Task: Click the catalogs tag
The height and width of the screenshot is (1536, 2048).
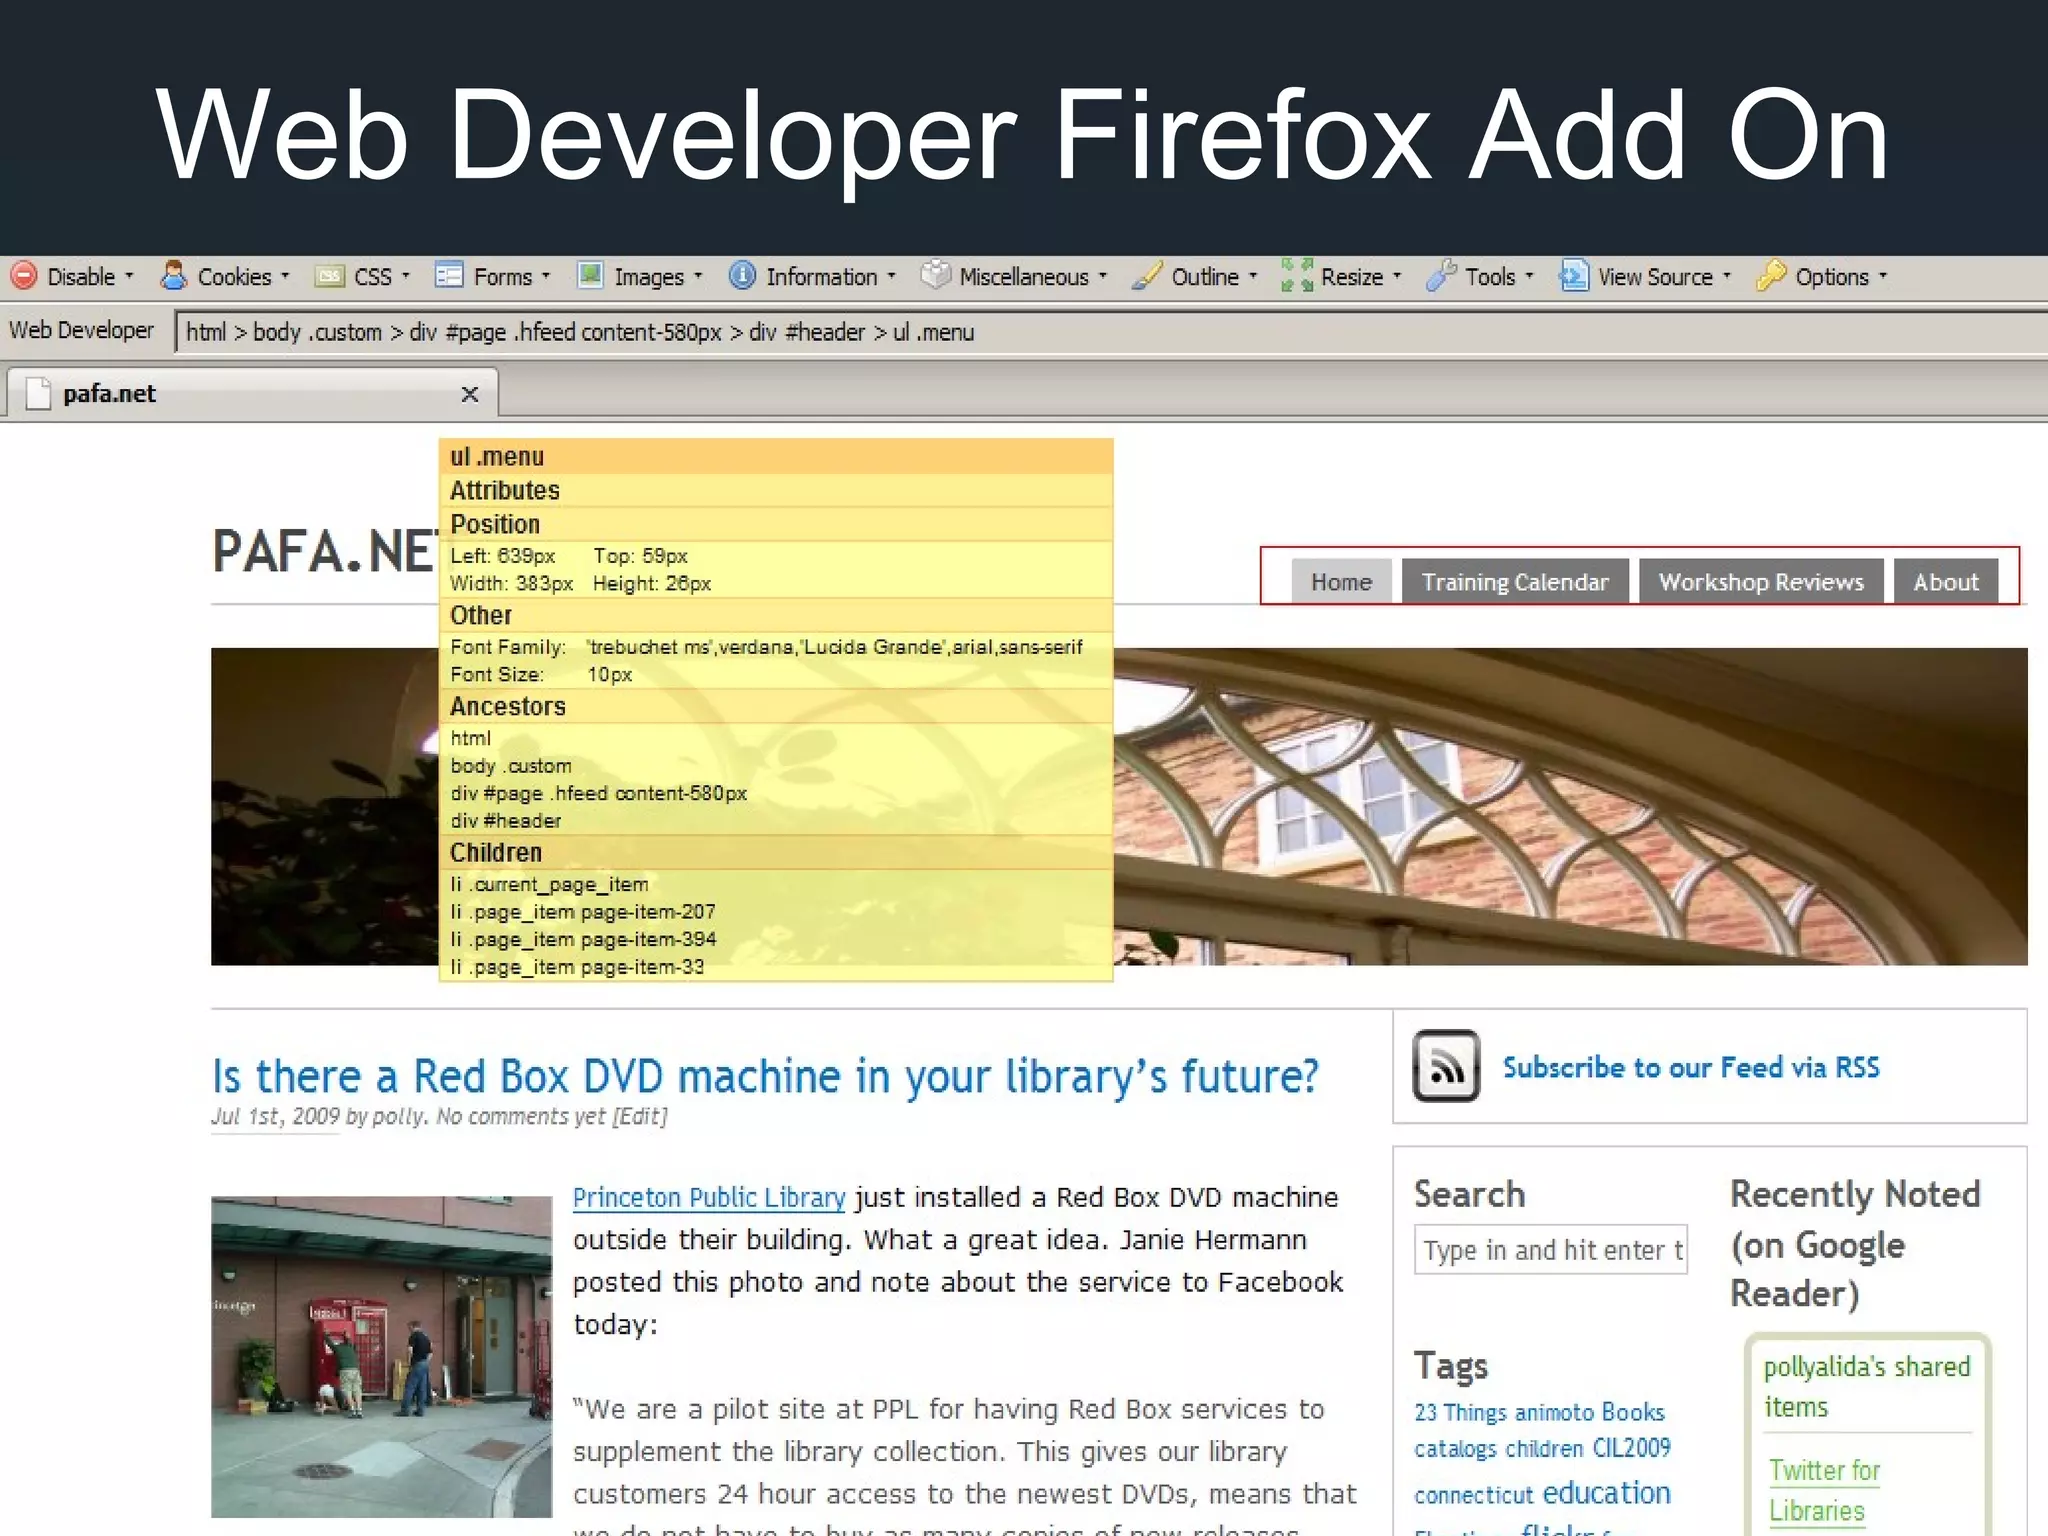Action: coord(1455,1448)
